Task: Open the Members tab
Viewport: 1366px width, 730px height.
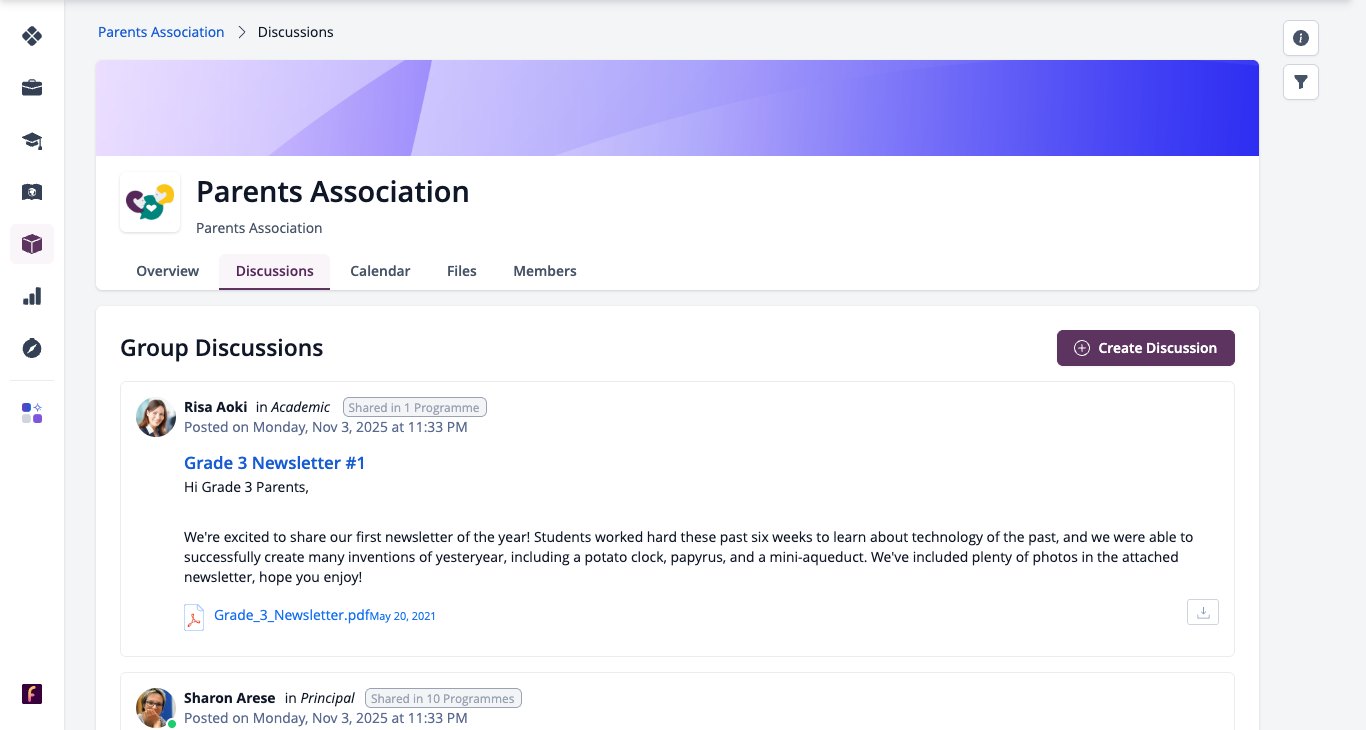Action: (545, 271)
